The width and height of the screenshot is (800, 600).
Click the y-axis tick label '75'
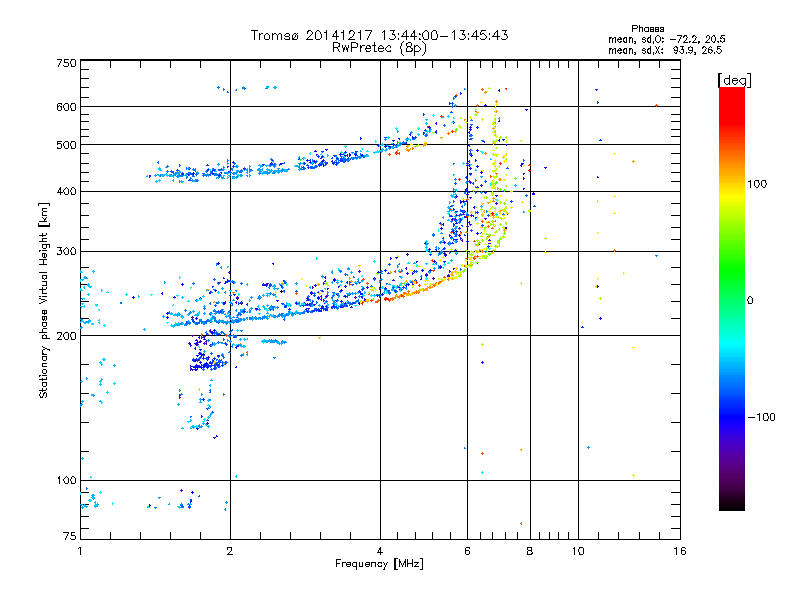click(69, 536)
